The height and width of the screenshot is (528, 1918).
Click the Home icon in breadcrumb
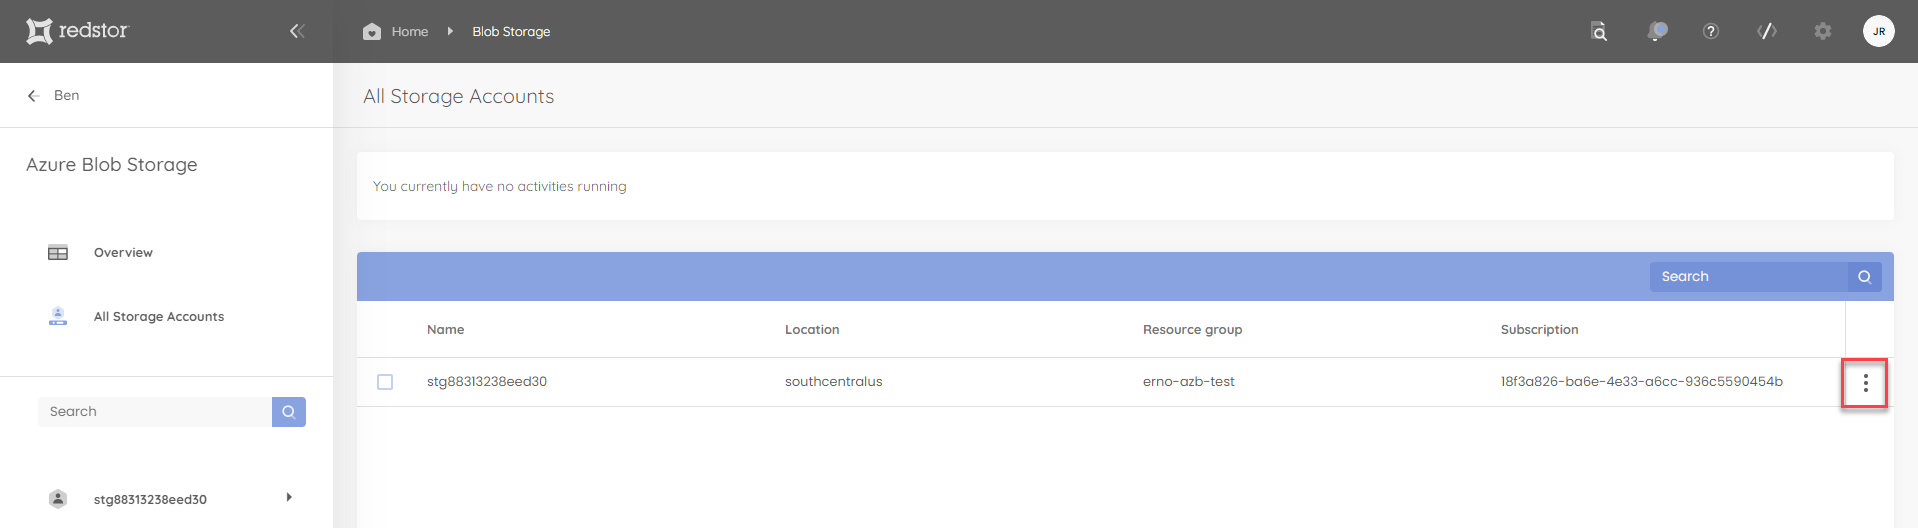click(372, 31)
